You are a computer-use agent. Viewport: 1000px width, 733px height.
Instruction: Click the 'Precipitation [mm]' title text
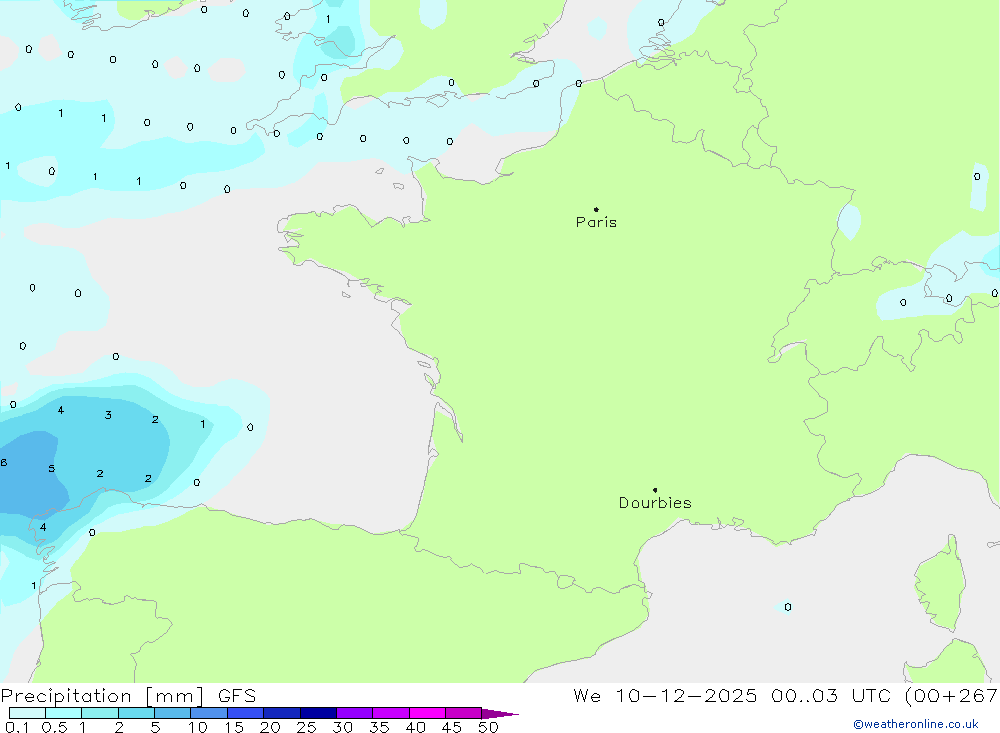102,696
